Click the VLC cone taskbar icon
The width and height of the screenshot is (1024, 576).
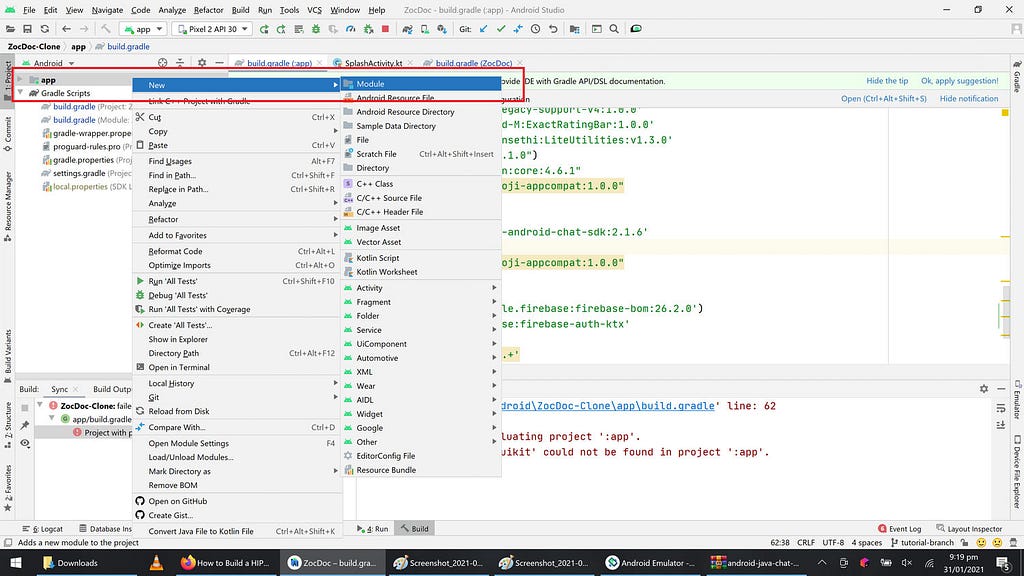coord(156,563)
